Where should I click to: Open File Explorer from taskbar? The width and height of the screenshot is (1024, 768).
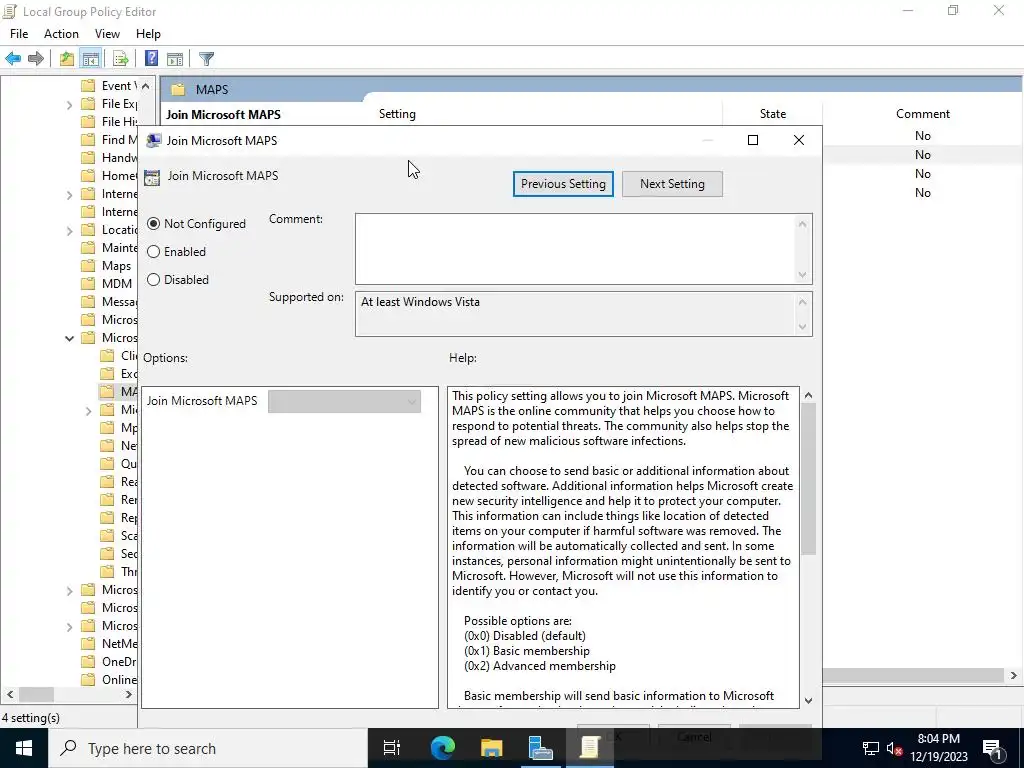point(491,748)
